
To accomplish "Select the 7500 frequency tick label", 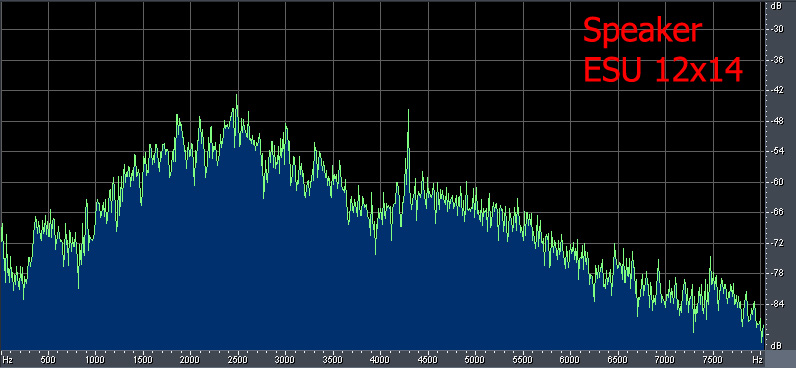I will coord(712,360).
